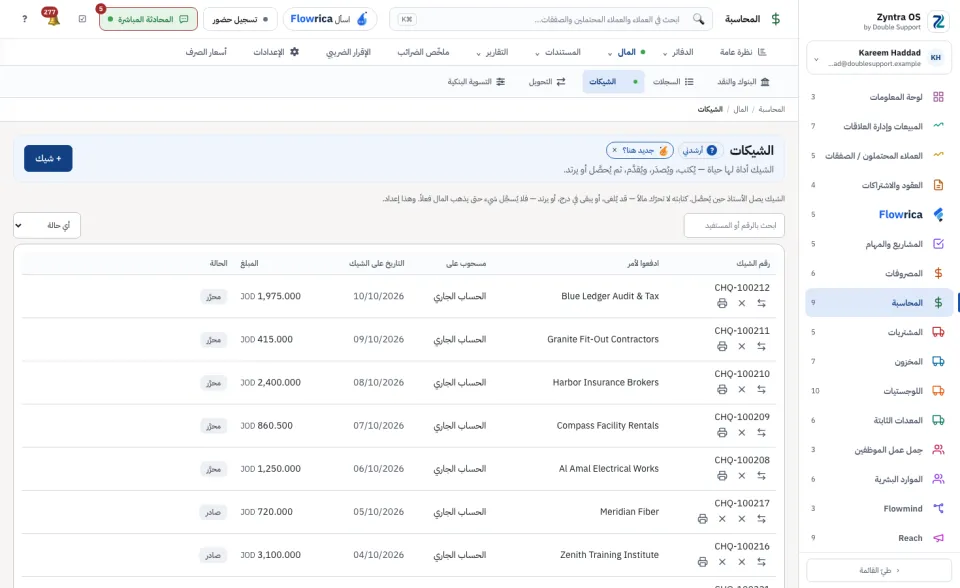The width and height of the screenshot is (960, 588).
Task: Cancel cheque CHQ-100212 with X icon
Action: coord(741,303)
